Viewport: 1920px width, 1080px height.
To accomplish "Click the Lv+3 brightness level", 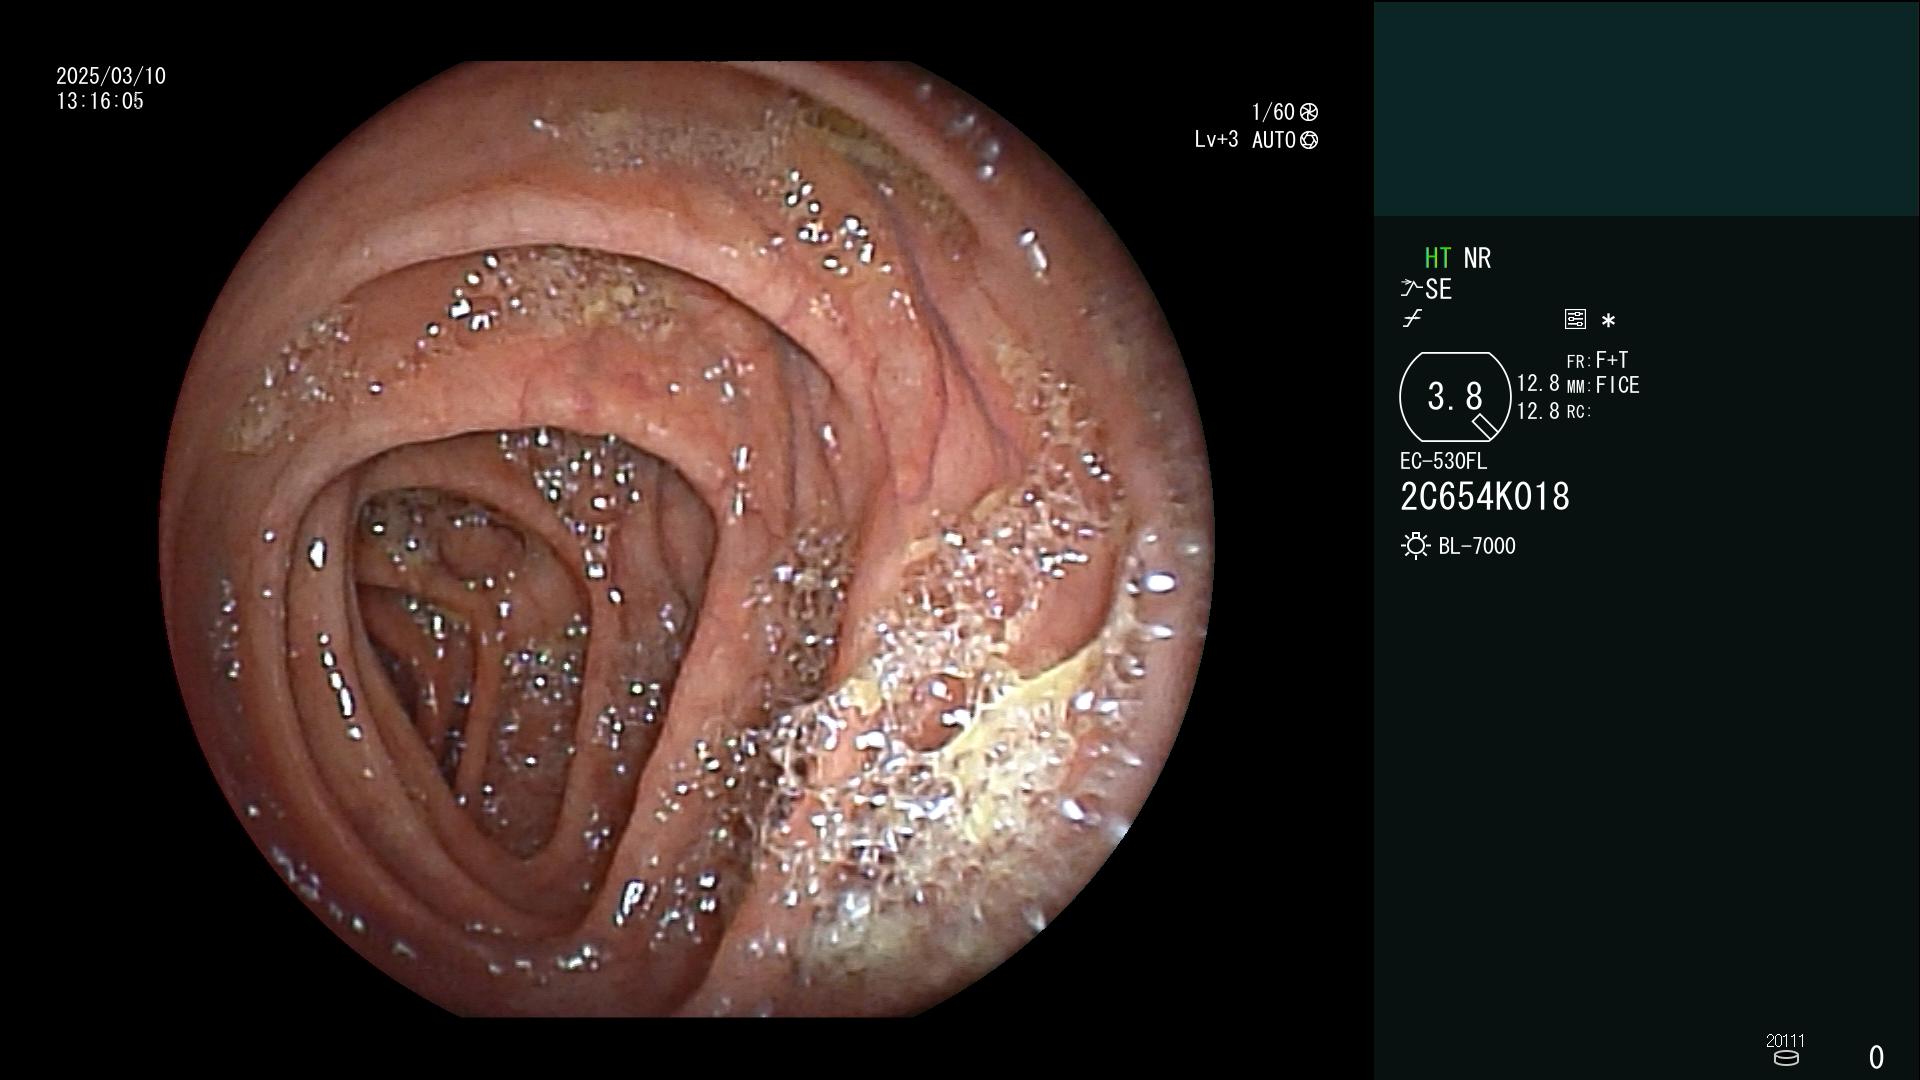I will pyautogui.click(x=1216, y=139).
